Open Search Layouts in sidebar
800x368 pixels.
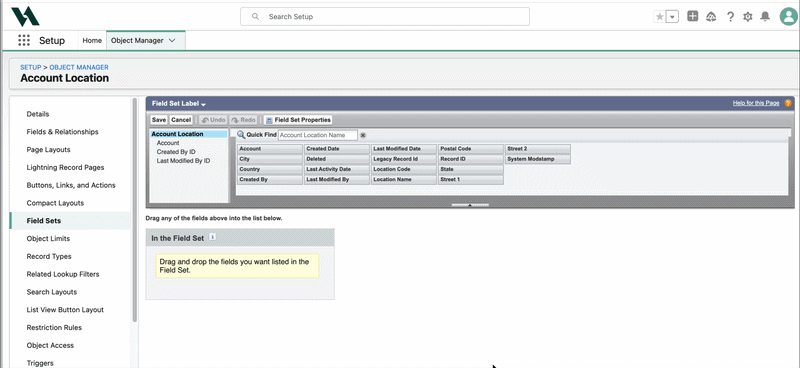pyautogui.click(x=52, y=292)
